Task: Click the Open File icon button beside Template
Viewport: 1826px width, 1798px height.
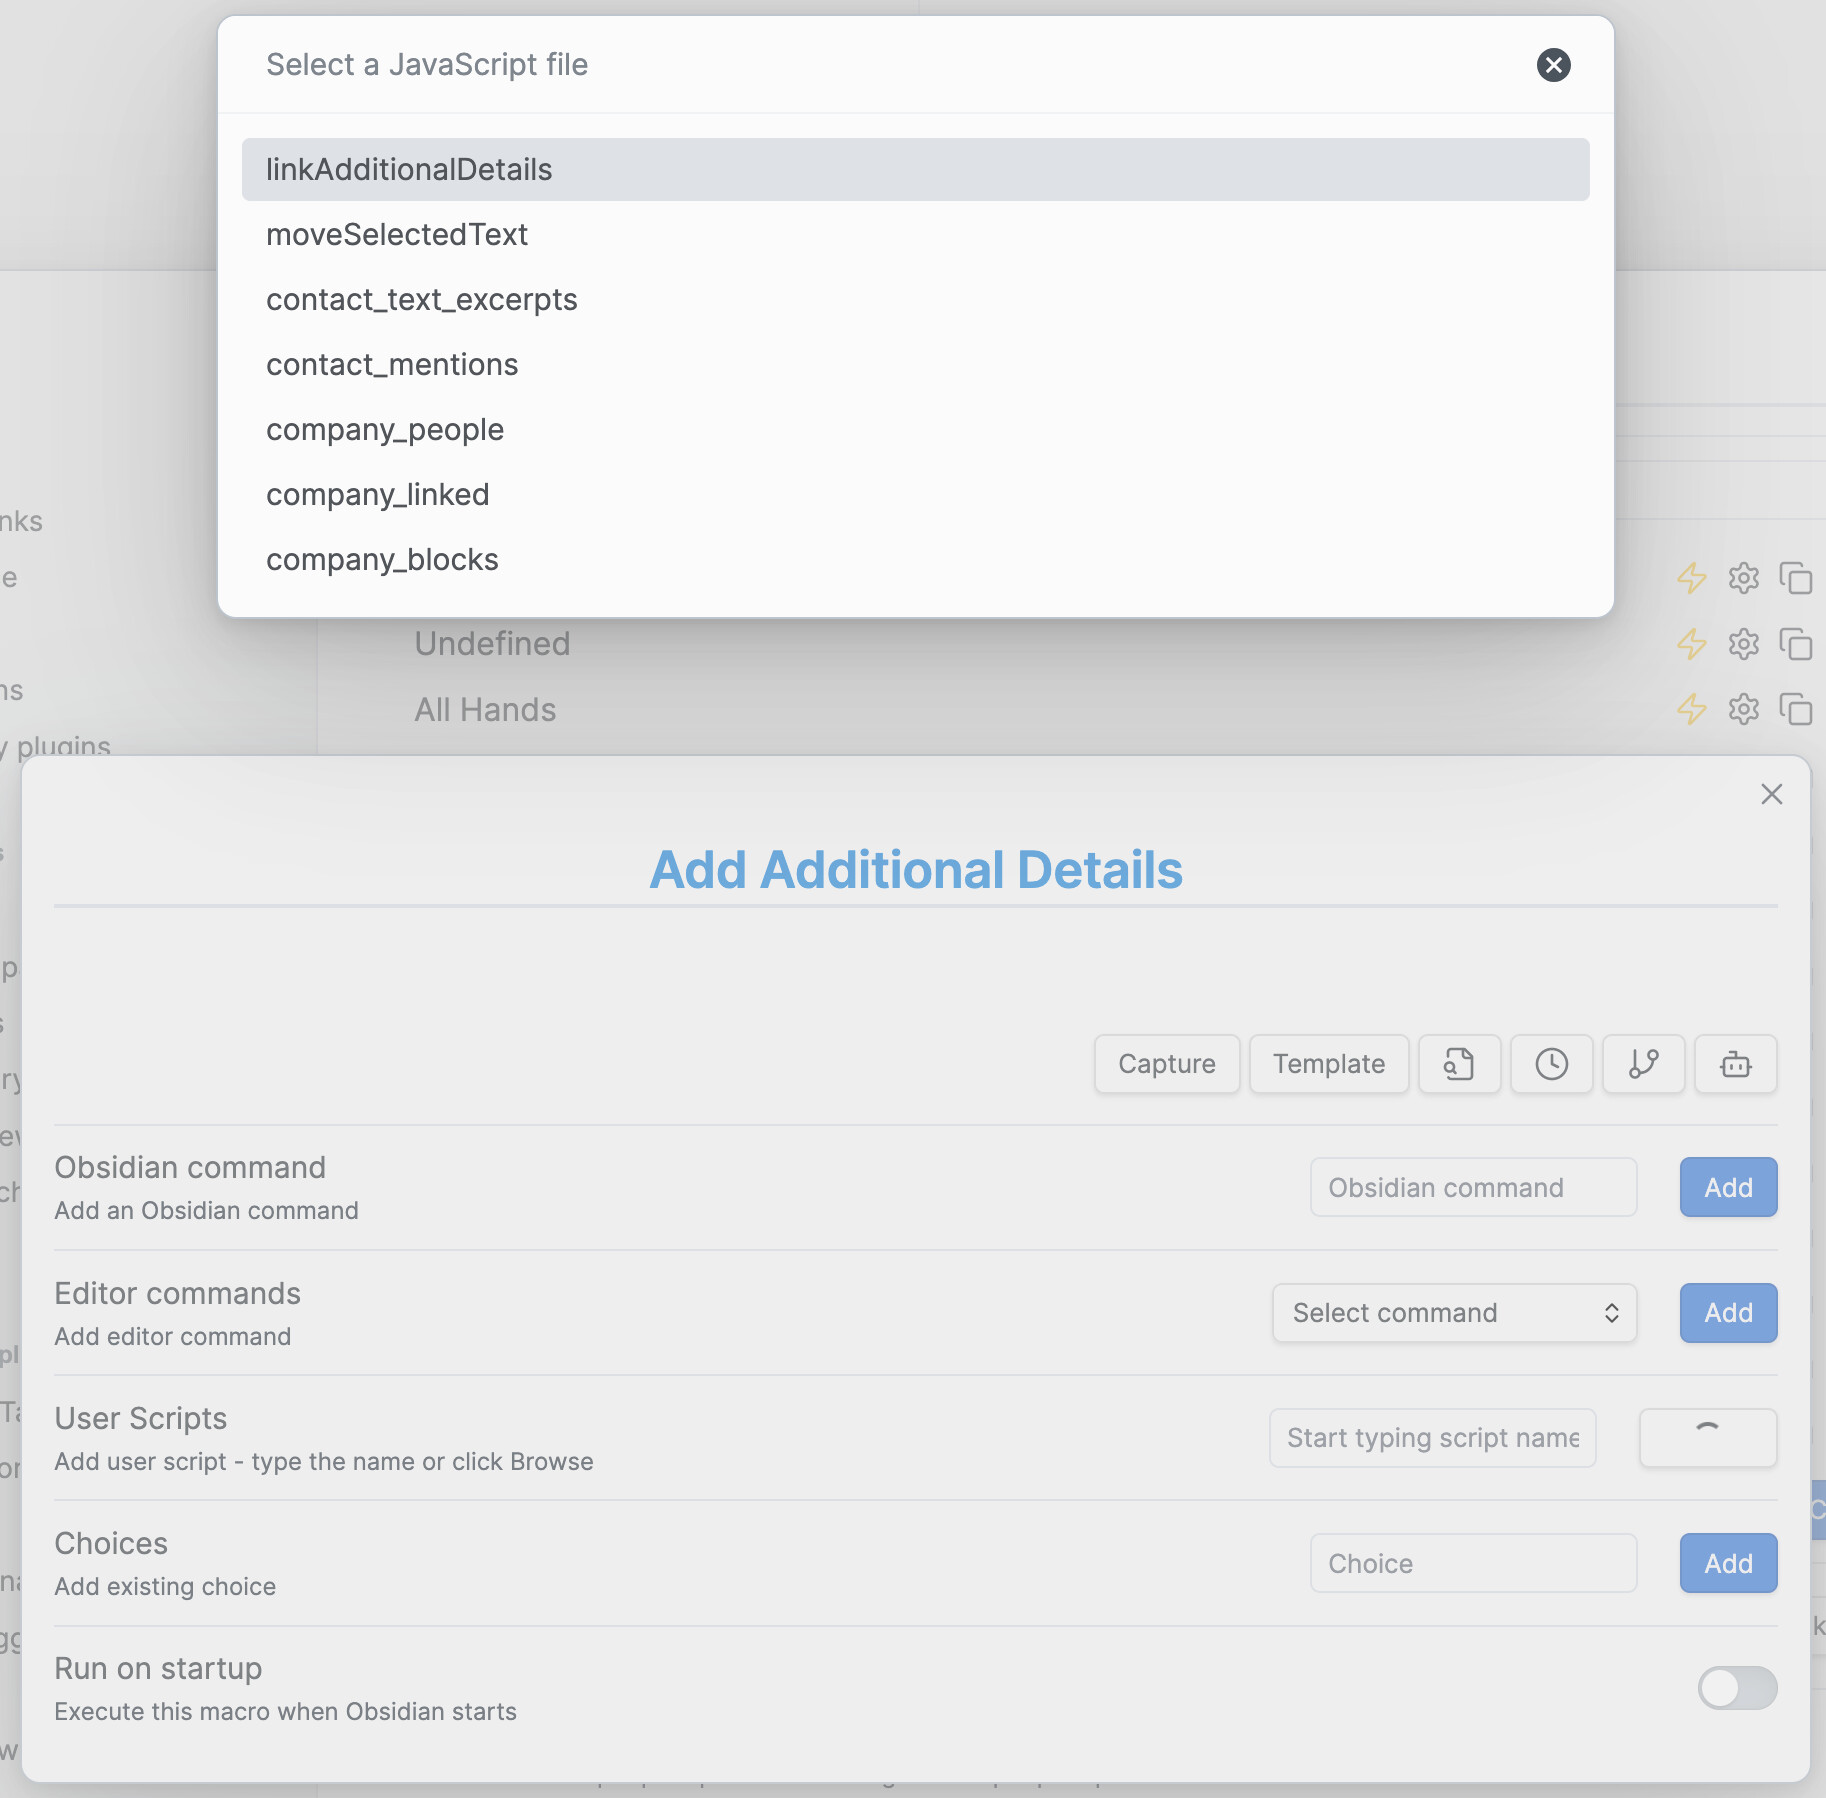Action: [x=1459, y=1064]
